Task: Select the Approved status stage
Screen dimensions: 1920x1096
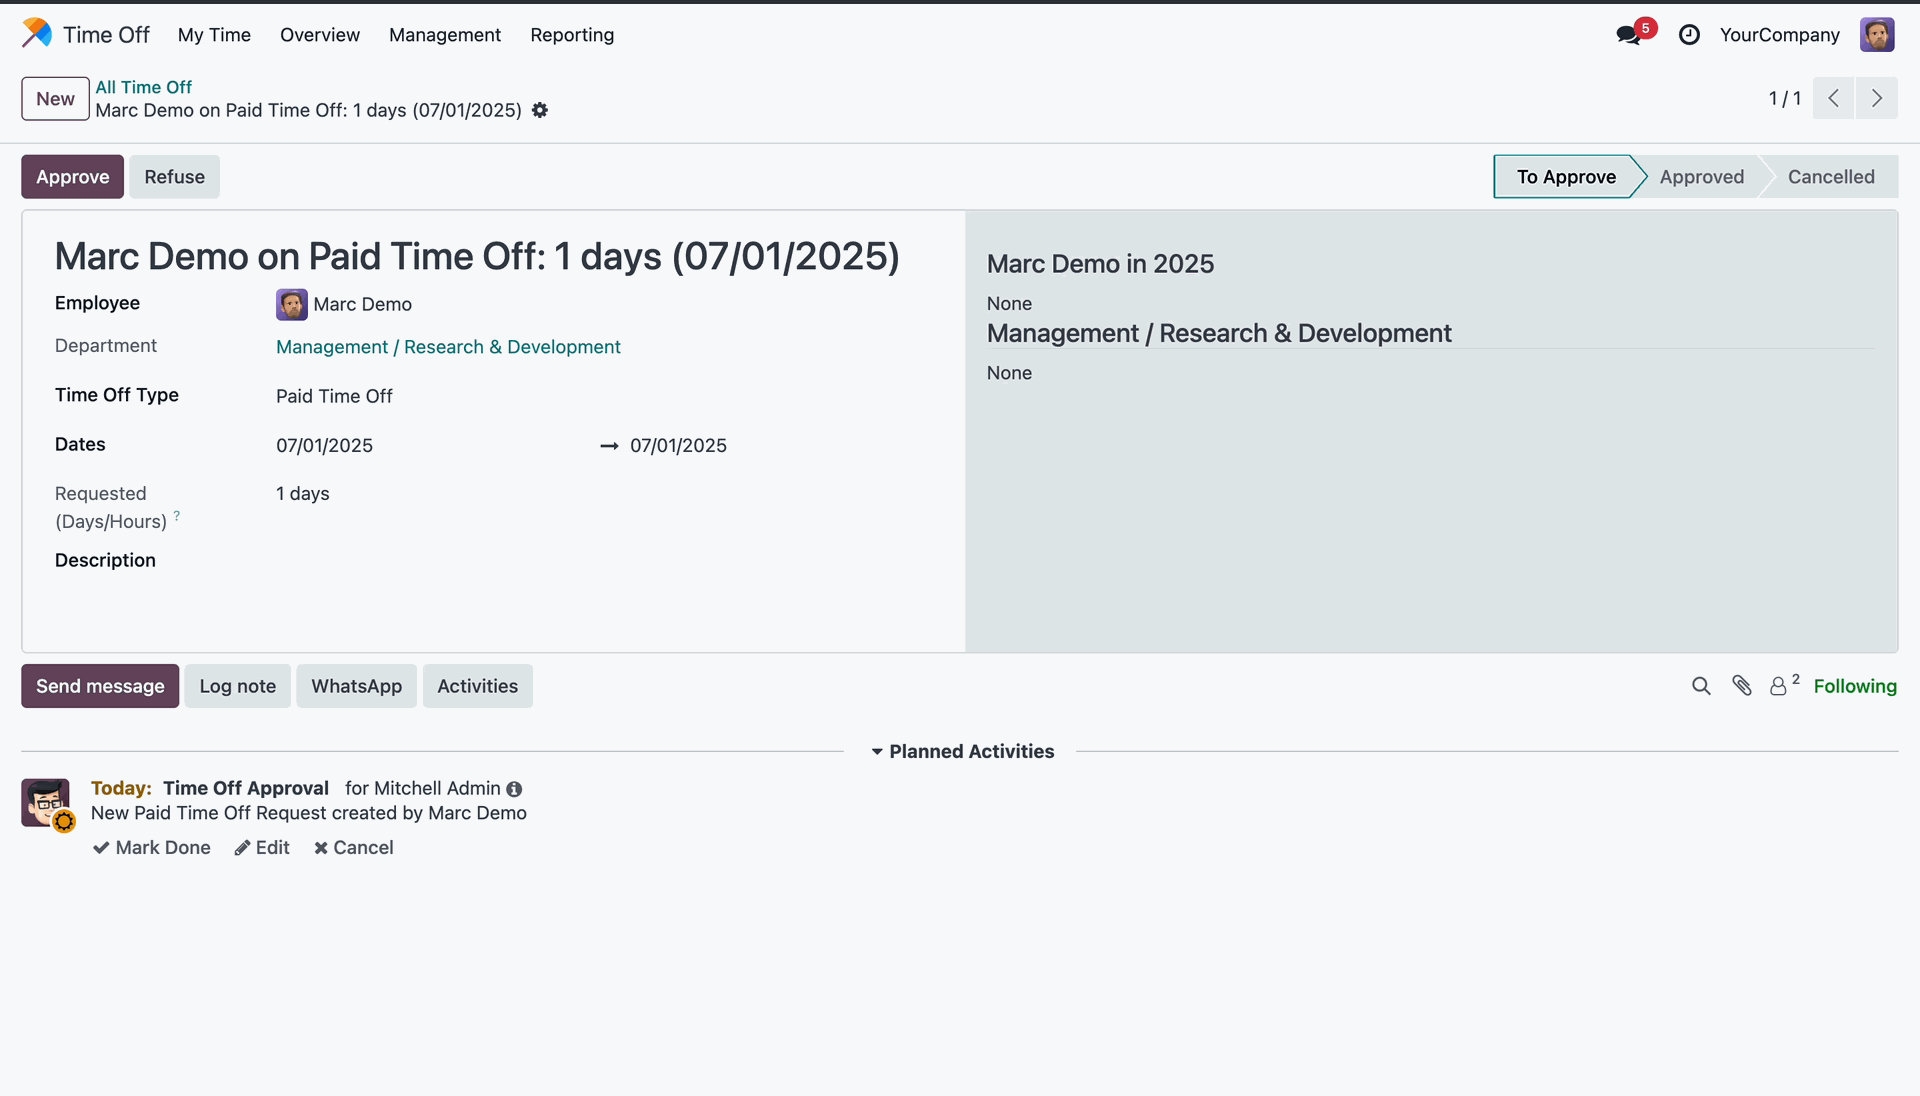Action: 1701,177
